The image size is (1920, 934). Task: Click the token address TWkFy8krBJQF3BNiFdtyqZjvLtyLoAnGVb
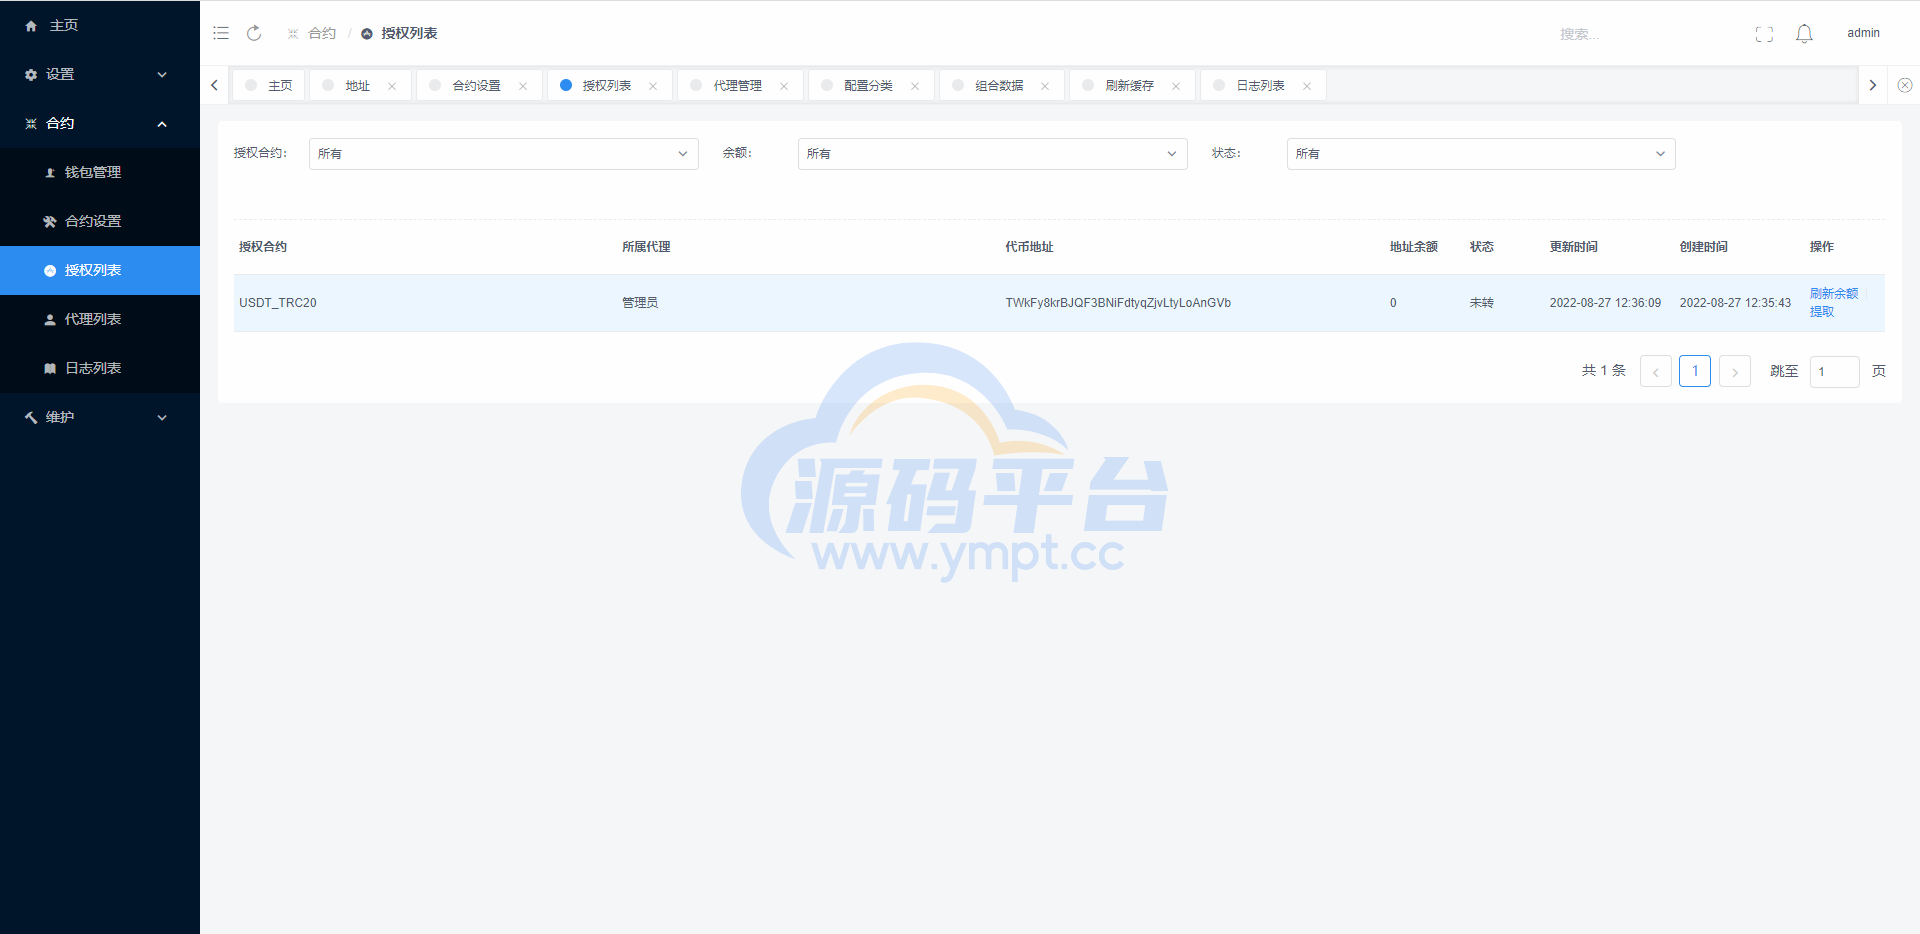1118,303
